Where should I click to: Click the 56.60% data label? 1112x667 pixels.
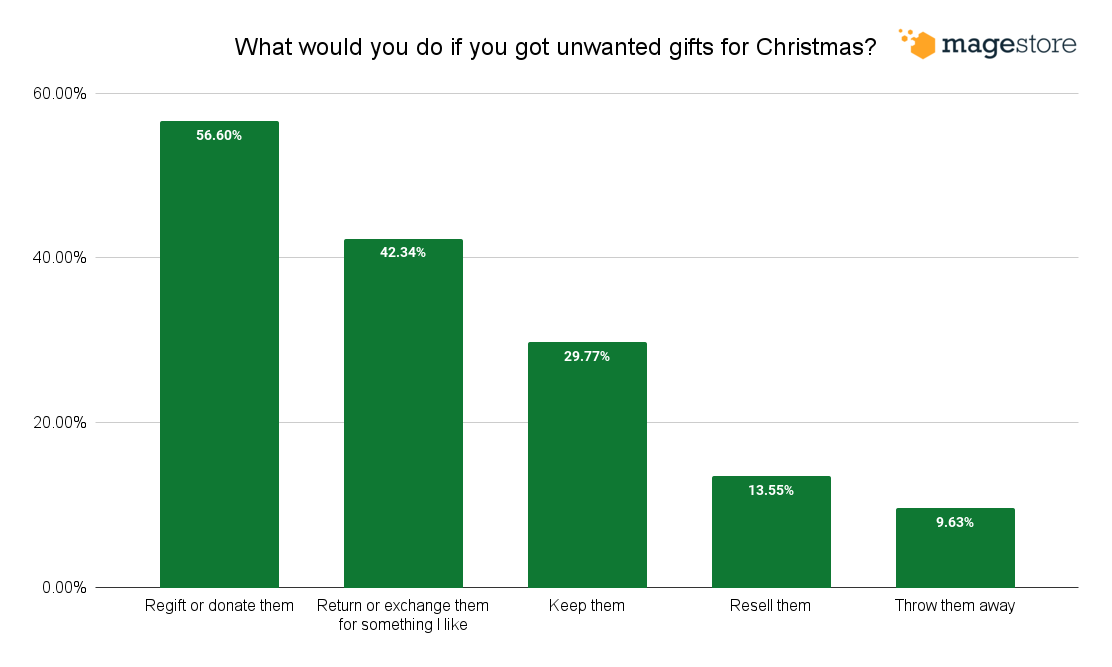[x=219, y=136]
